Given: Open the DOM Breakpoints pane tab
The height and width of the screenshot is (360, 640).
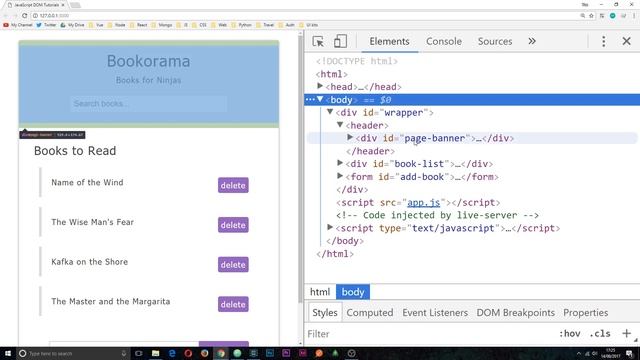Looking at the screenshot, I should [x=516, y=313].
